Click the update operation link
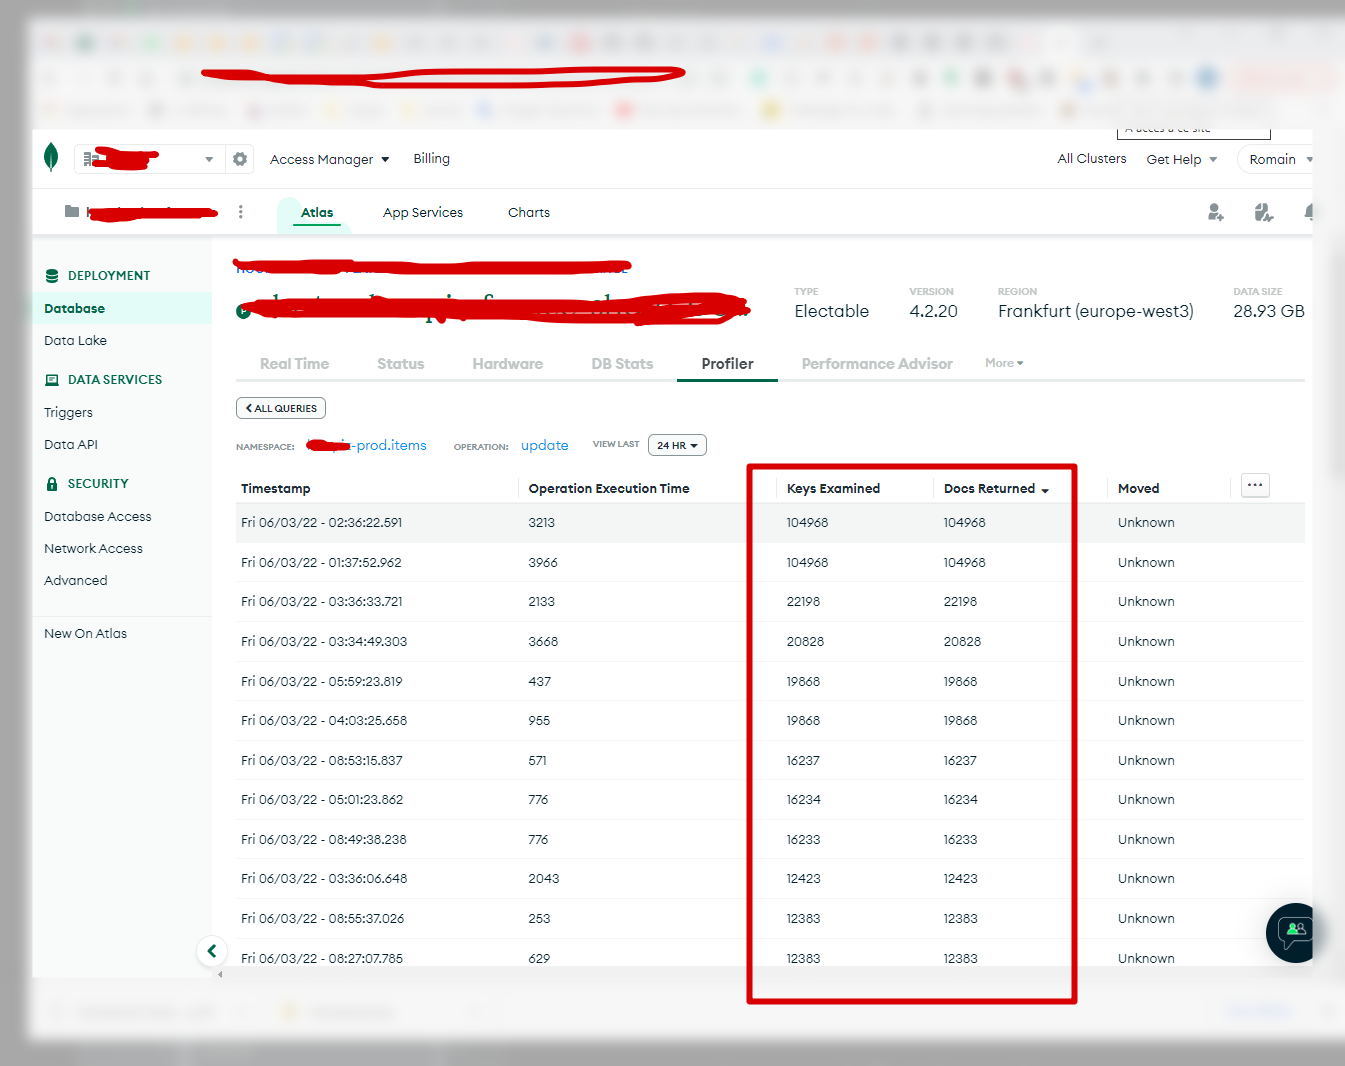 pos(544,446)
